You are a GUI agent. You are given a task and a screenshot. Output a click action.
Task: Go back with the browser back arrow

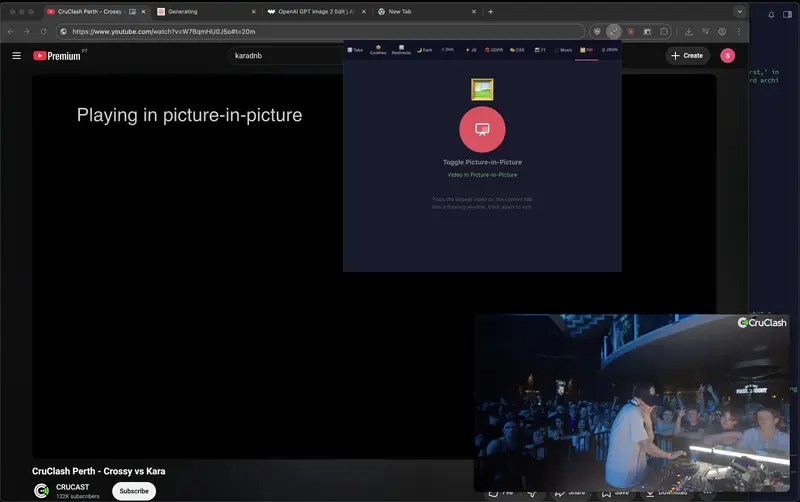(x=11, y=32)
